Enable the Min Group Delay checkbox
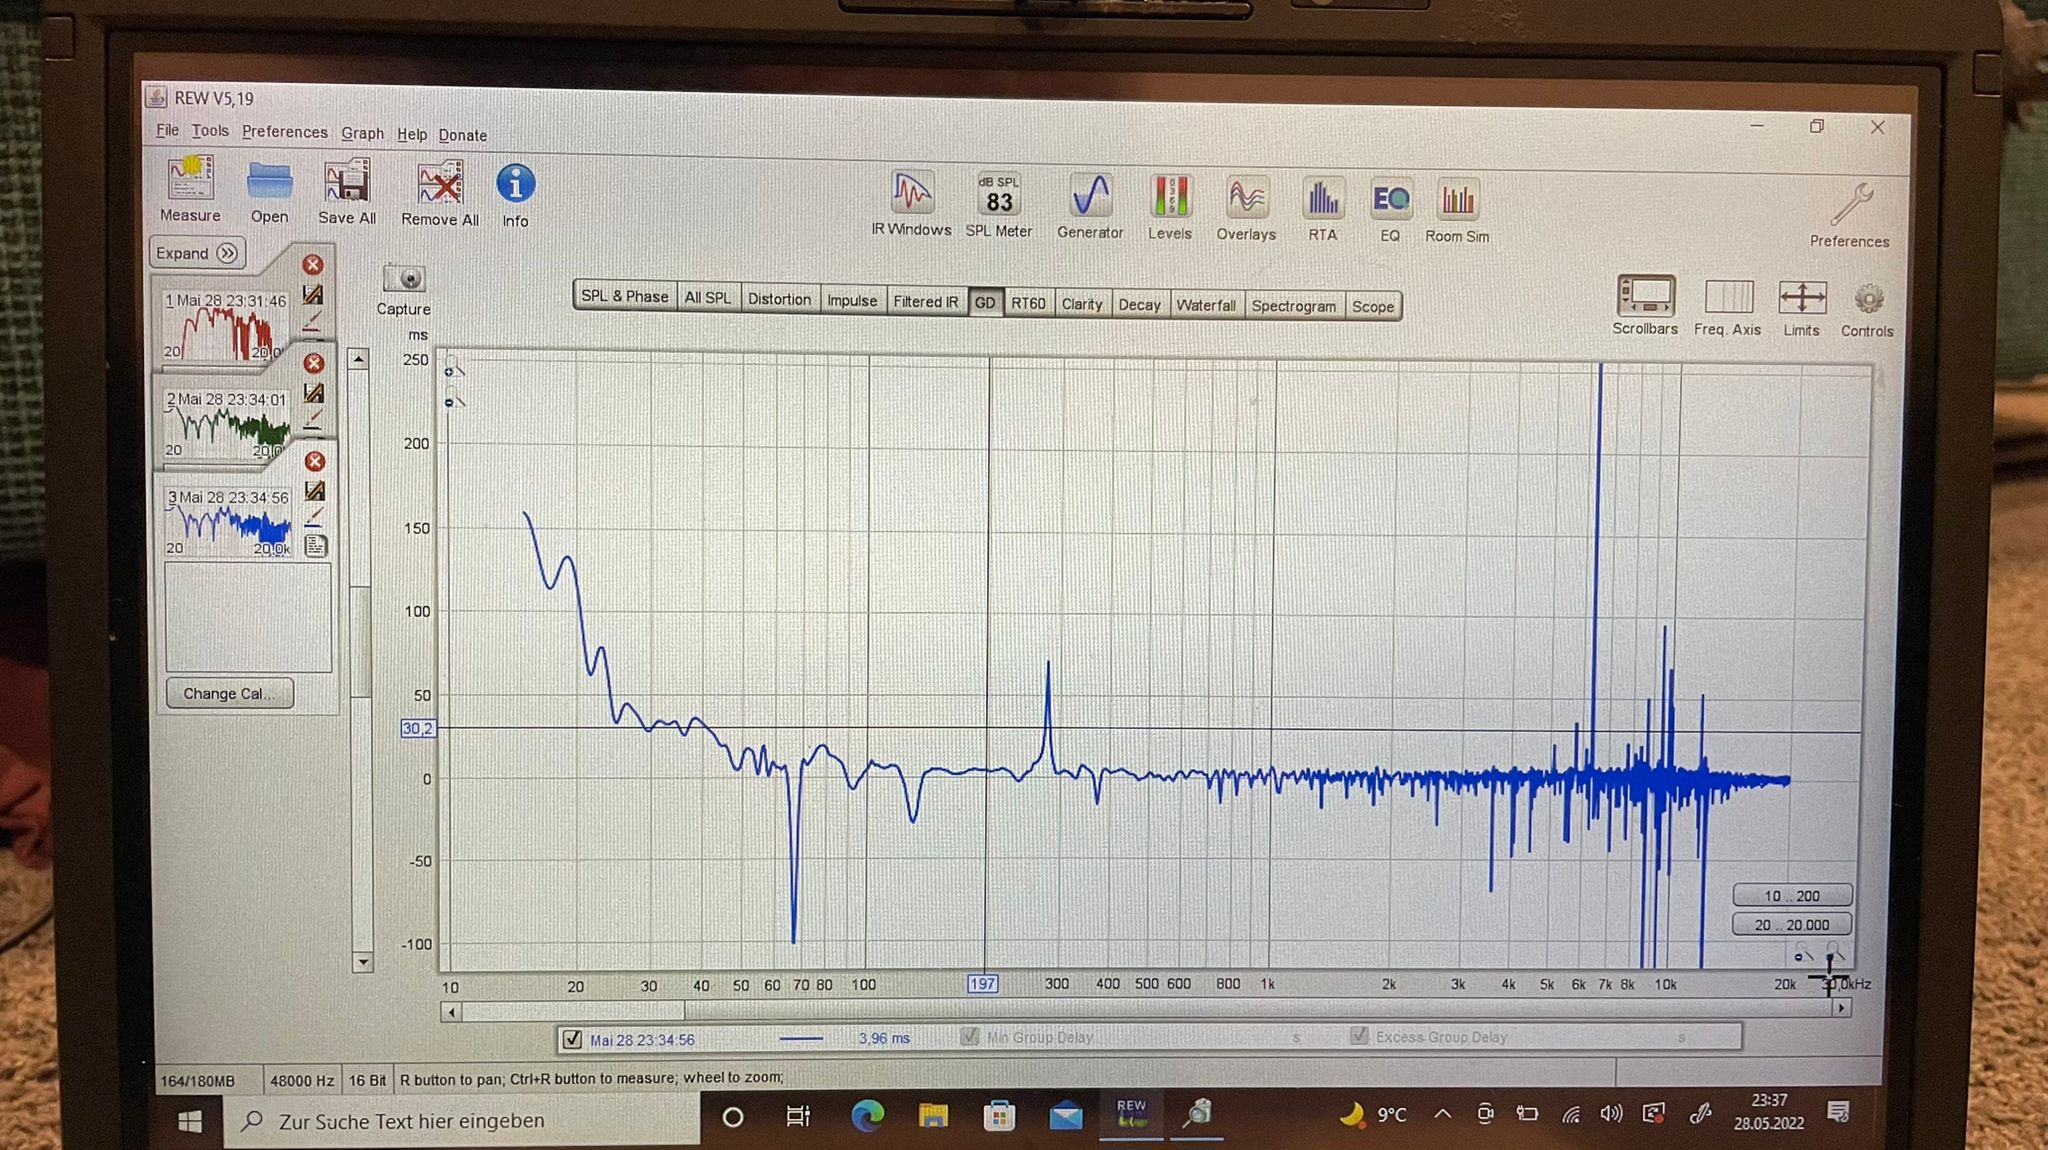The image size is (2048, 1150). coord(969,1037)
